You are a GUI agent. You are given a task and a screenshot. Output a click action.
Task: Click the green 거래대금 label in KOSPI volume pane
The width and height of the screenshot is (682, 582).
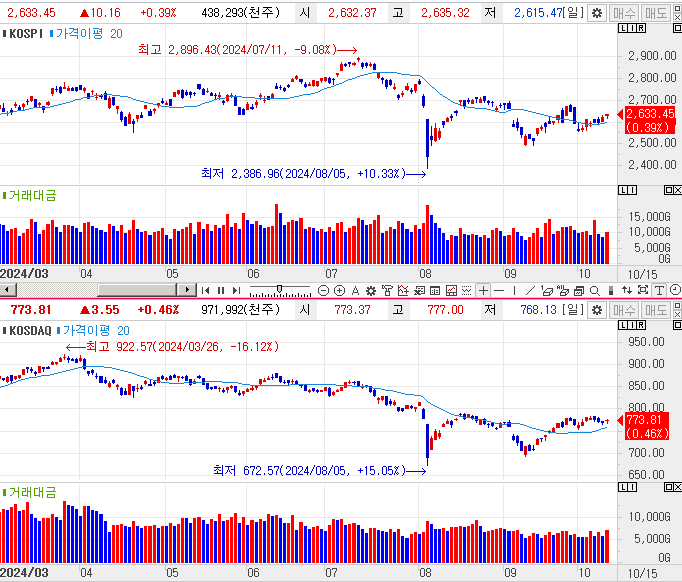[33, 195]
